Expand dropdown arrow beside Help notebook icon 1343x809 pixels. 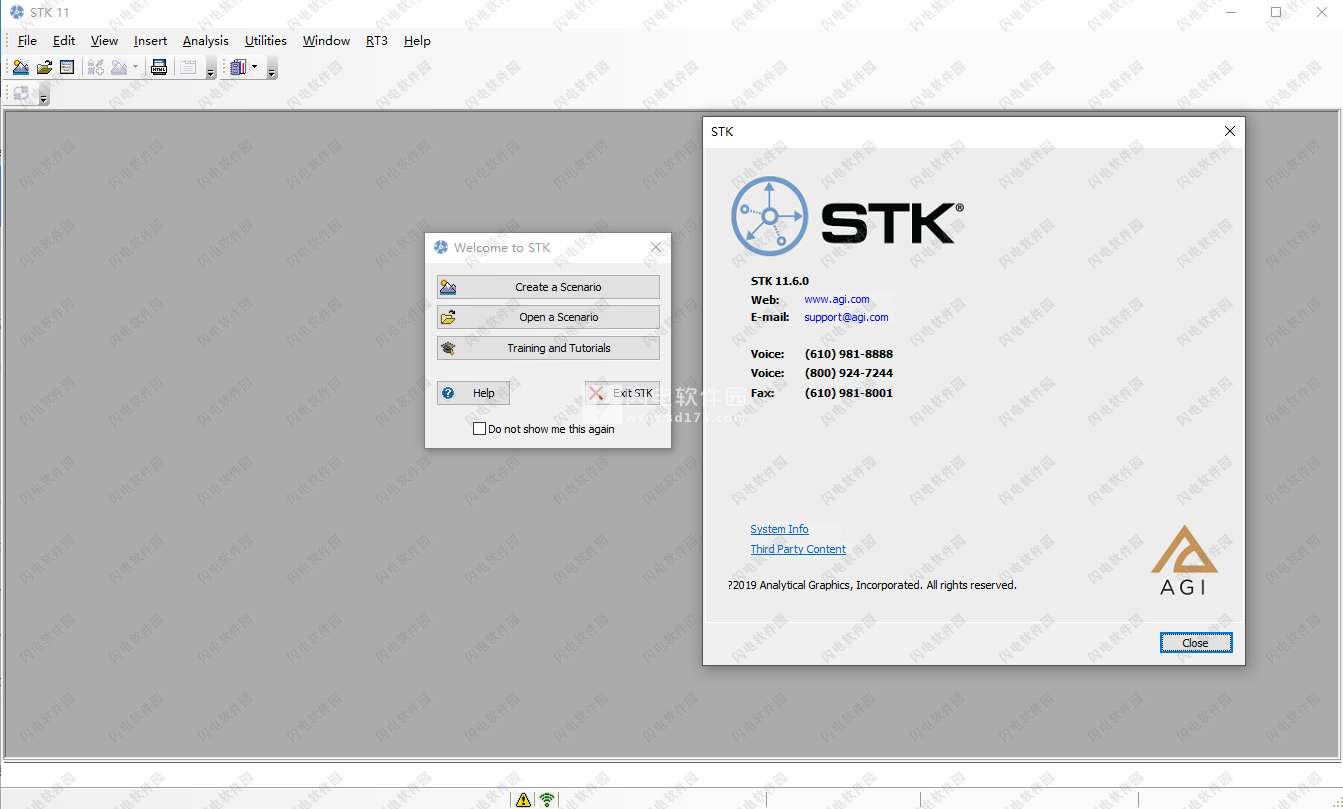(x=255, y=67)
